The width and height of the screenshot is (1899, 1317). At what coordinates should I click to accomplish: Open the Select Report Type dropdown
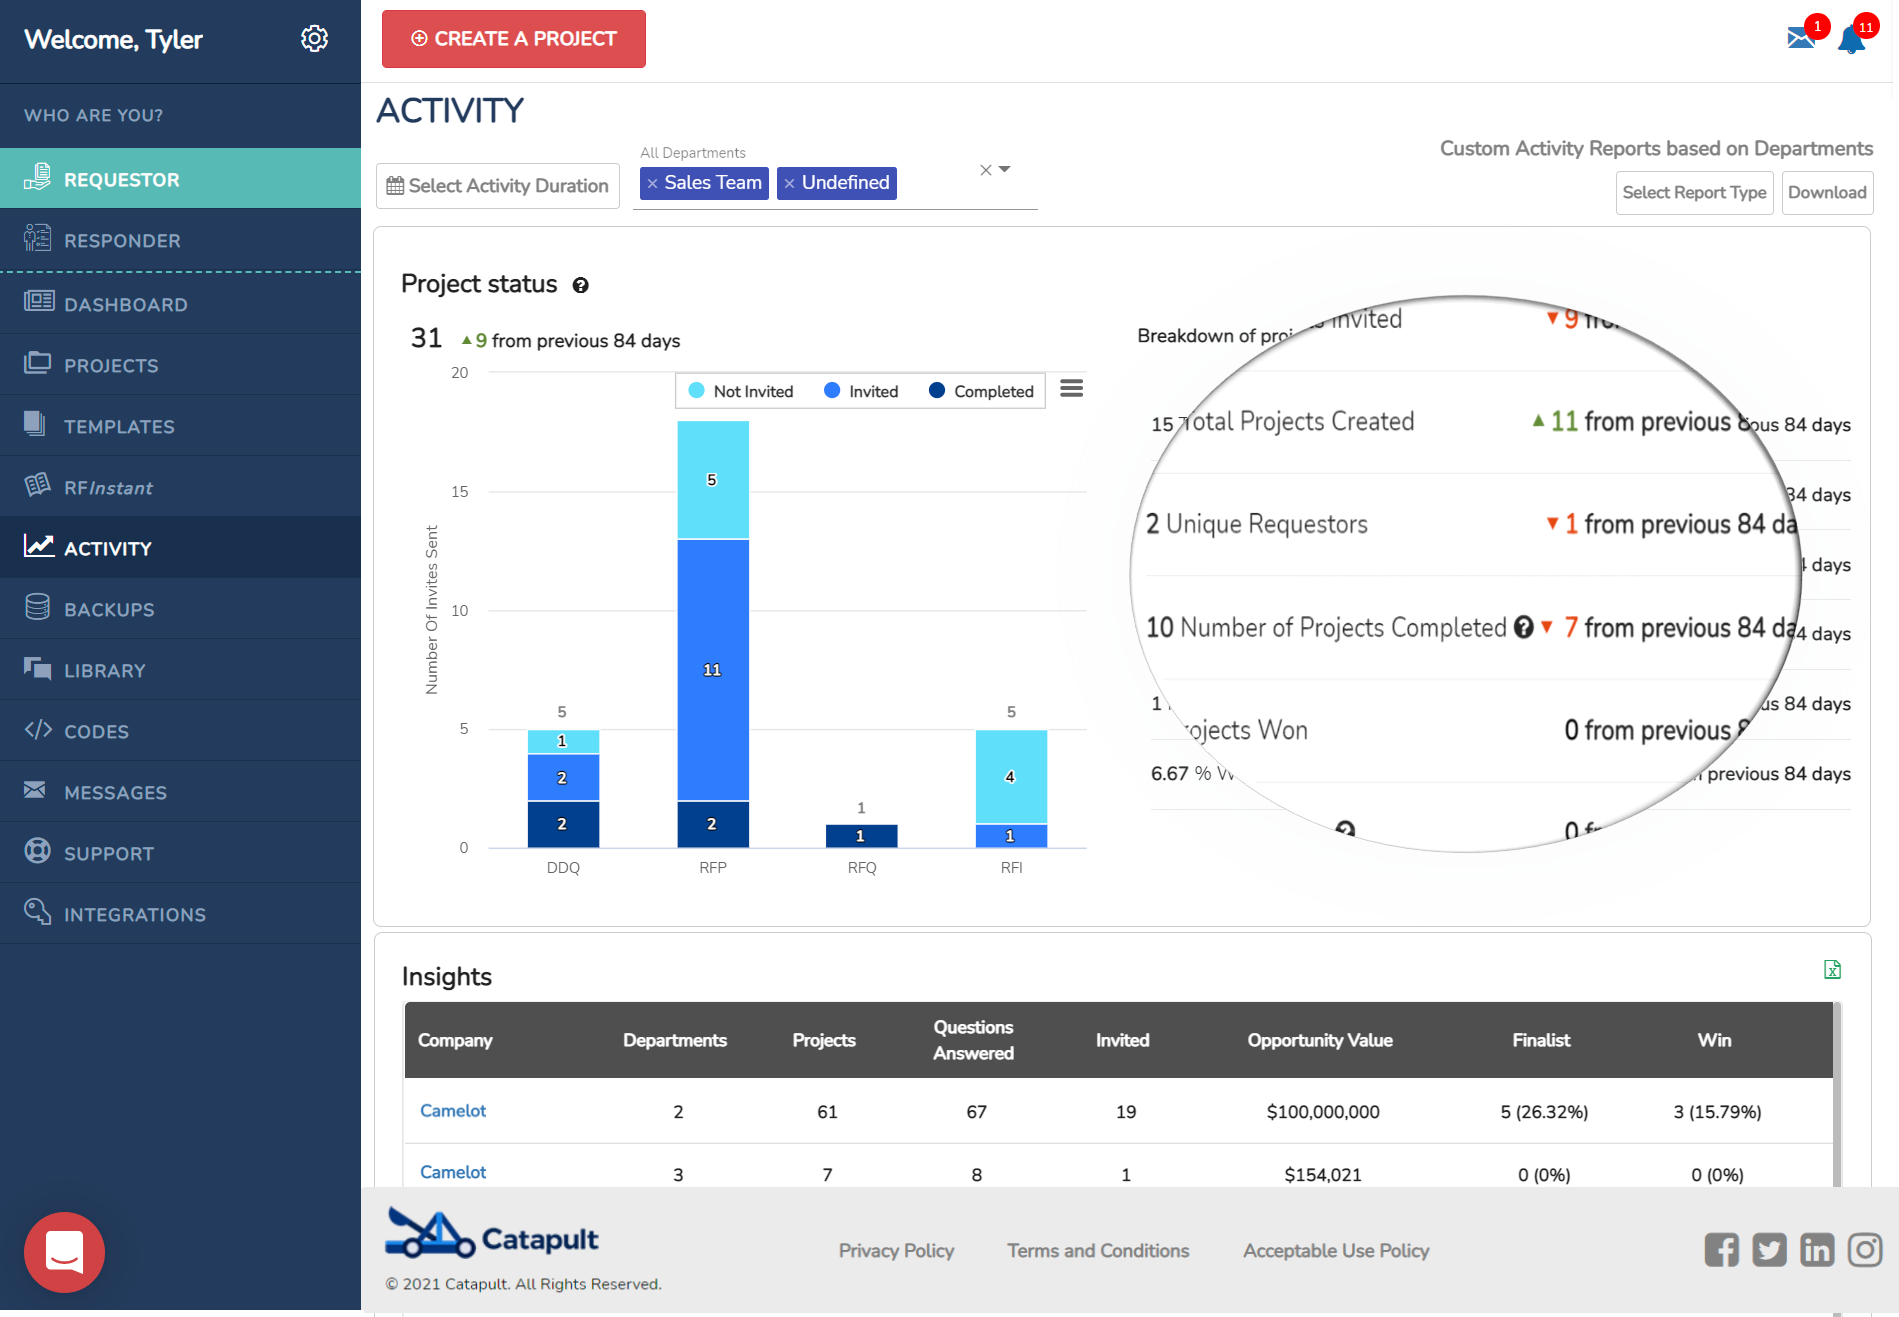coord(1694,192)
